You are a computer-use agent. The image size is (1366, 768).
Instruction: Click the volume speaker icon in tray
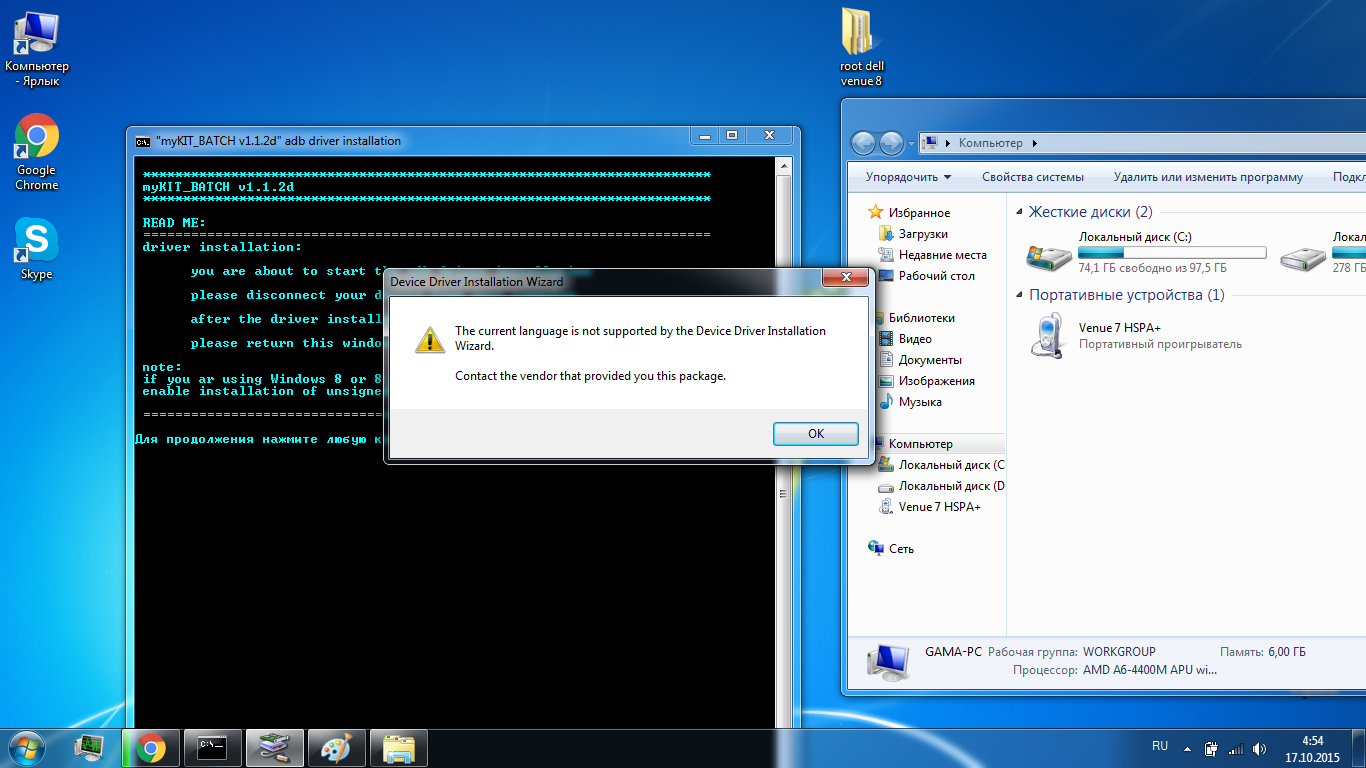[1260, 748]
